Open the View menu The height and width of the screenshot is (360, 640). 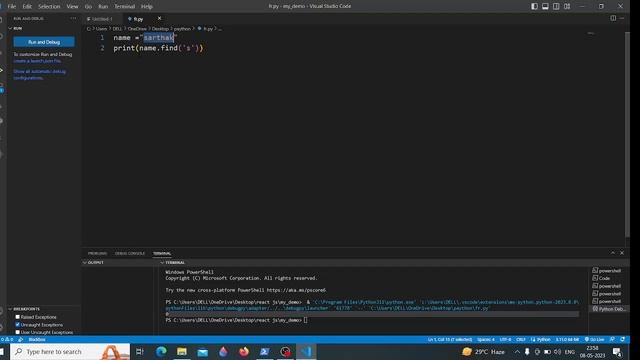pos(72,7)
